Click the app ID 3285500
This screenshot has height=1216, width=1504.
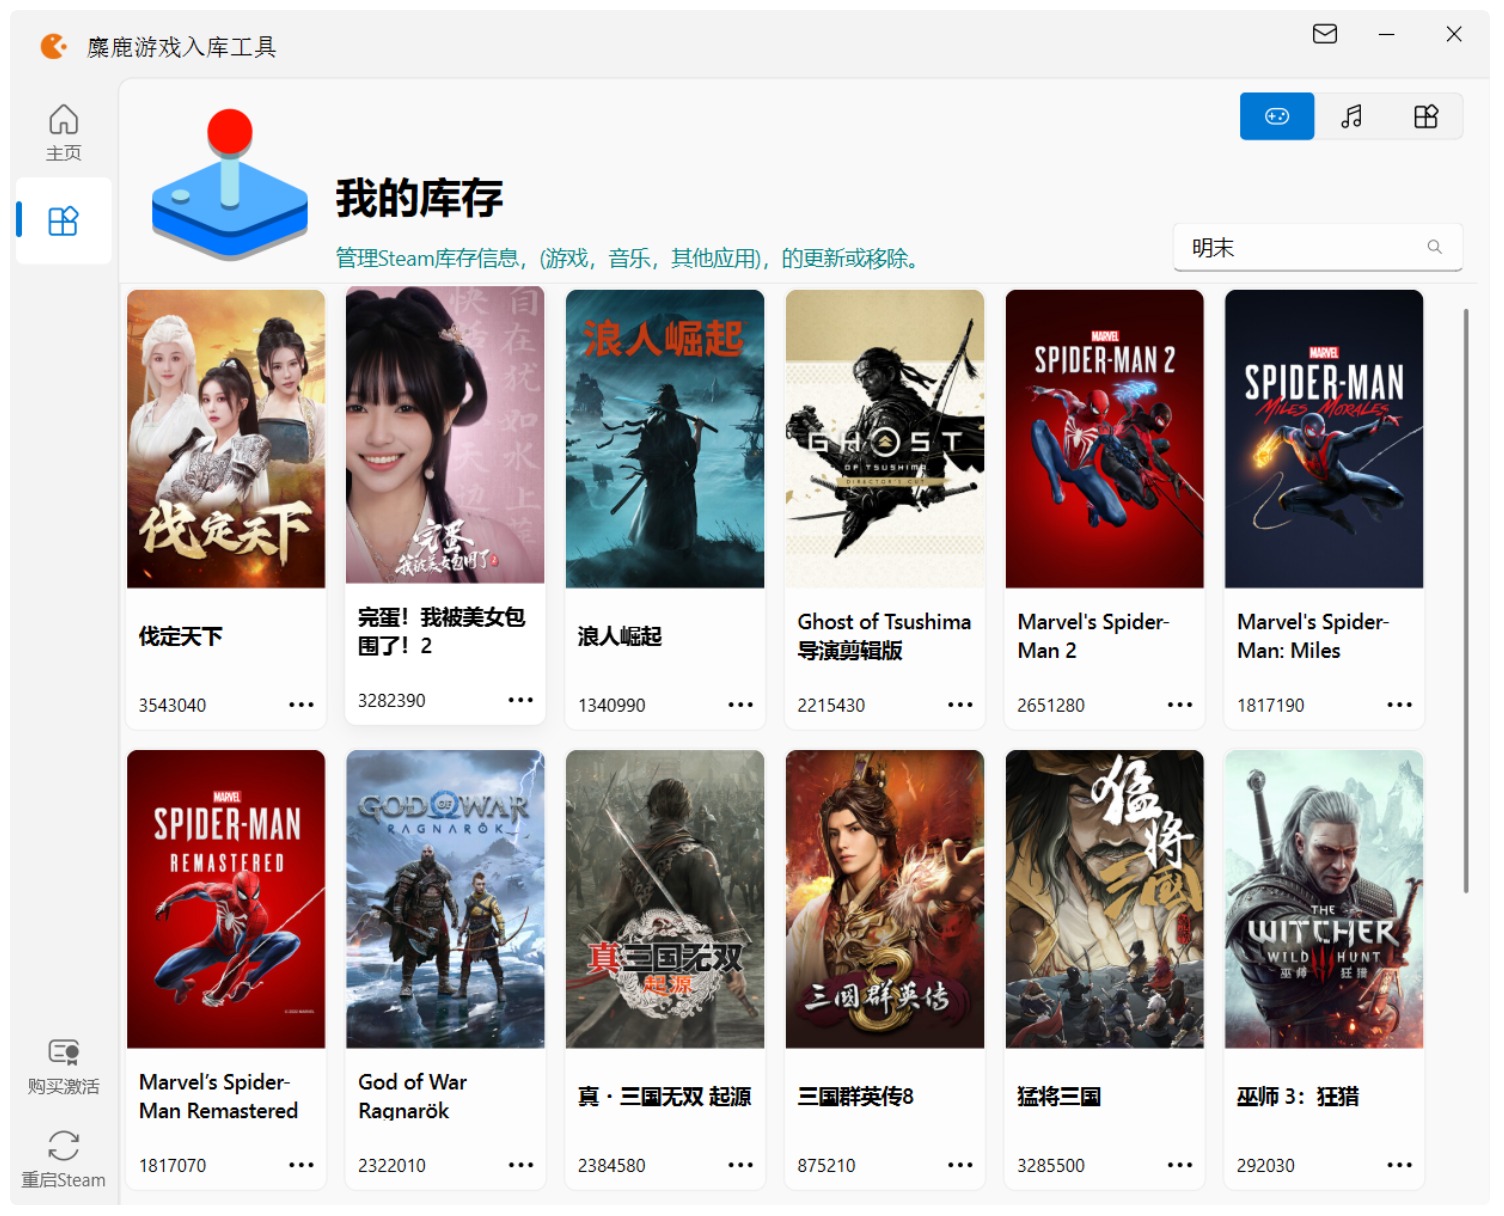[1051, 1165]
